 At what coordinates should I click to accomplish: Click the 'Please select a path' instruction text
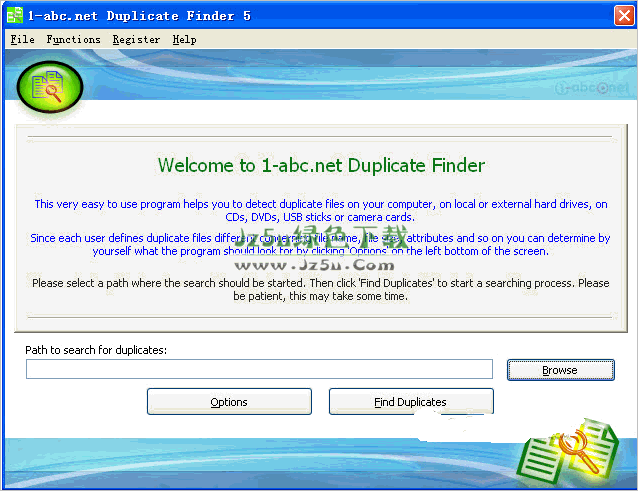point(321,289)
